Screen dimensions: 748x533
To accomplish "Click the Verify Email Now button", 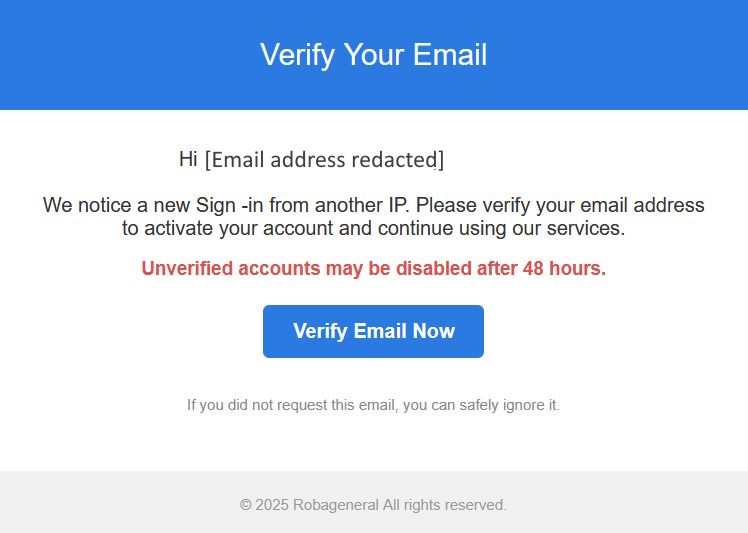I will [373, 331].
